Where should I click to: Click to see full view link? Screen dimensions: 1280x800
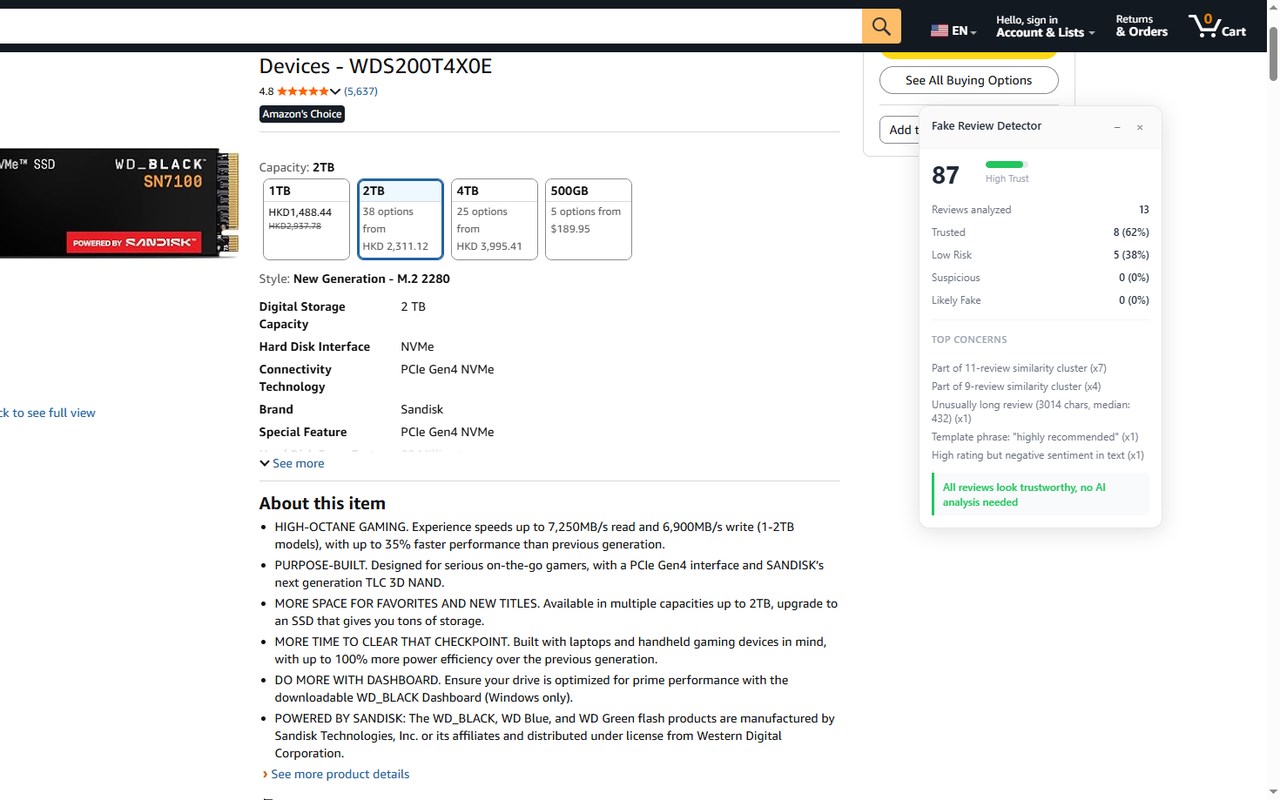(48, 412)
